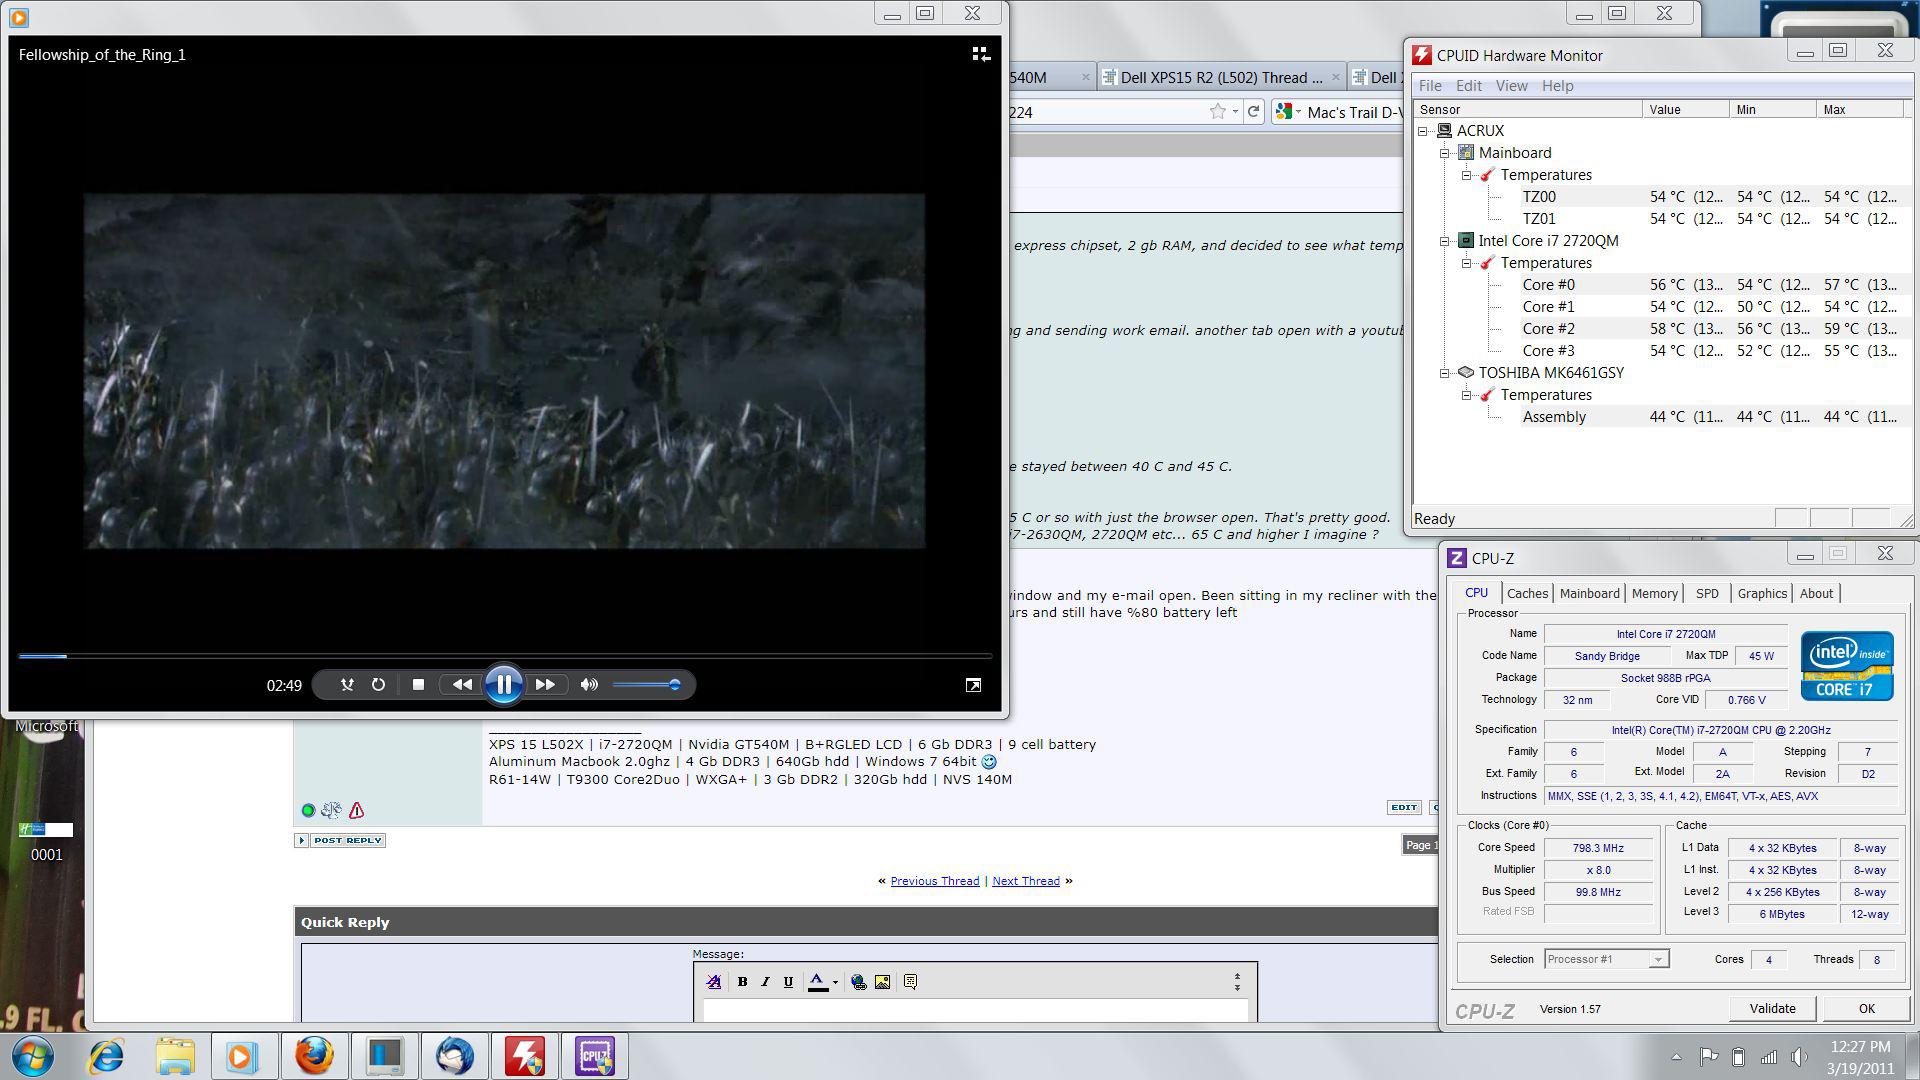Open the Google search engine dropdown

coord(1288,112)
